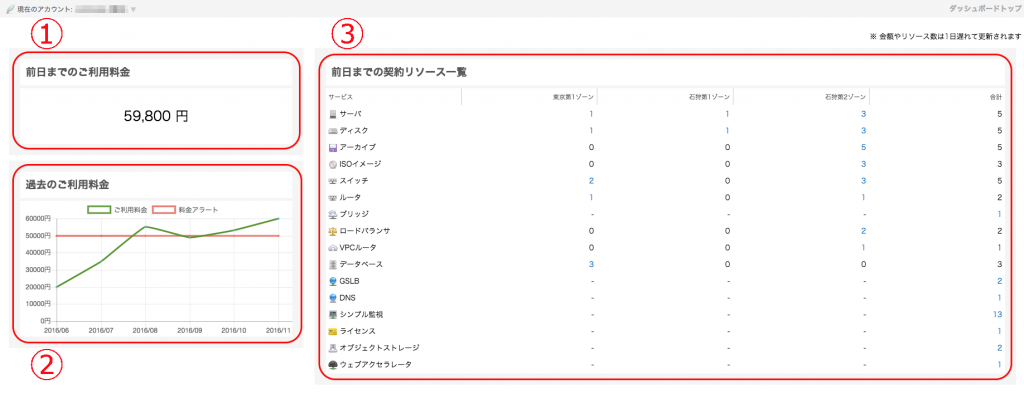Click the GSLB globe icon
The image size is (1024, 403).
(x=333, y=281)
